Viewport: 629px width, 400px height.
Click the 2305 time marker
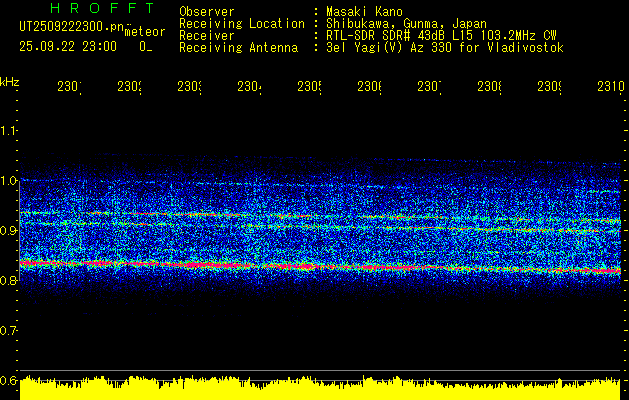tap(309, 87)
